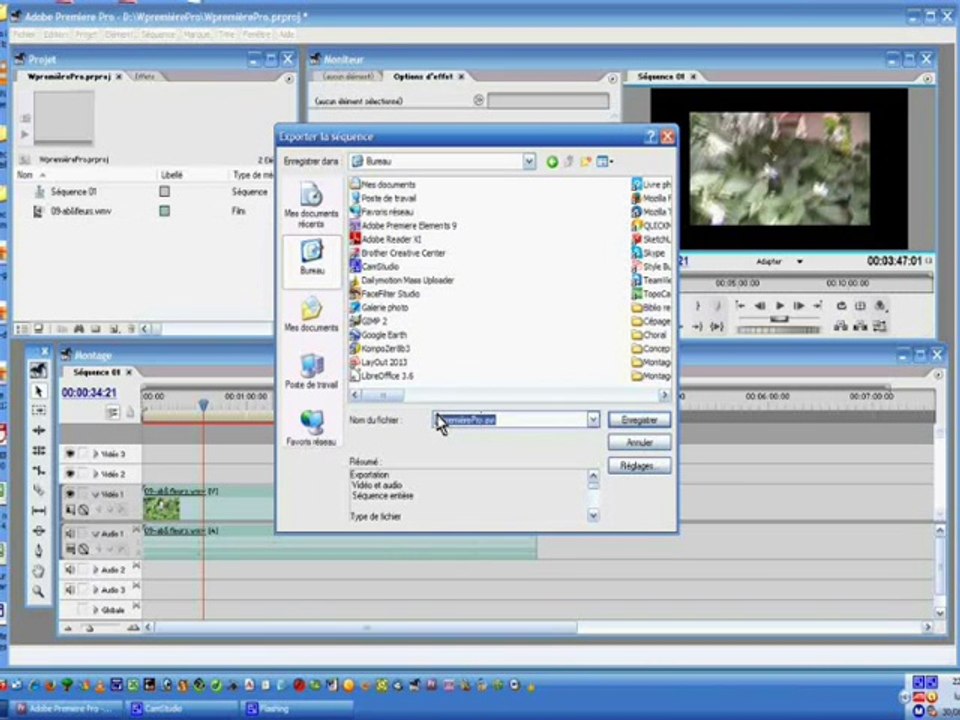Click the Enregistrer button
Screen dimensions: 960x720
(639, 420)
